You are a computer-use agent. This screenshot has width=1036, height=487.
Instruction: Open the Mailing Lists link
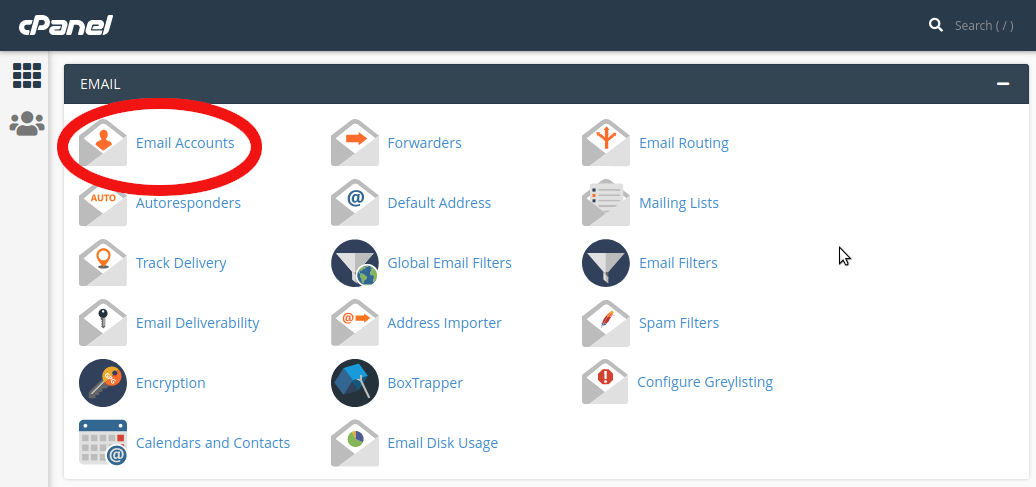pyautogui.click(x=679, y=203)
